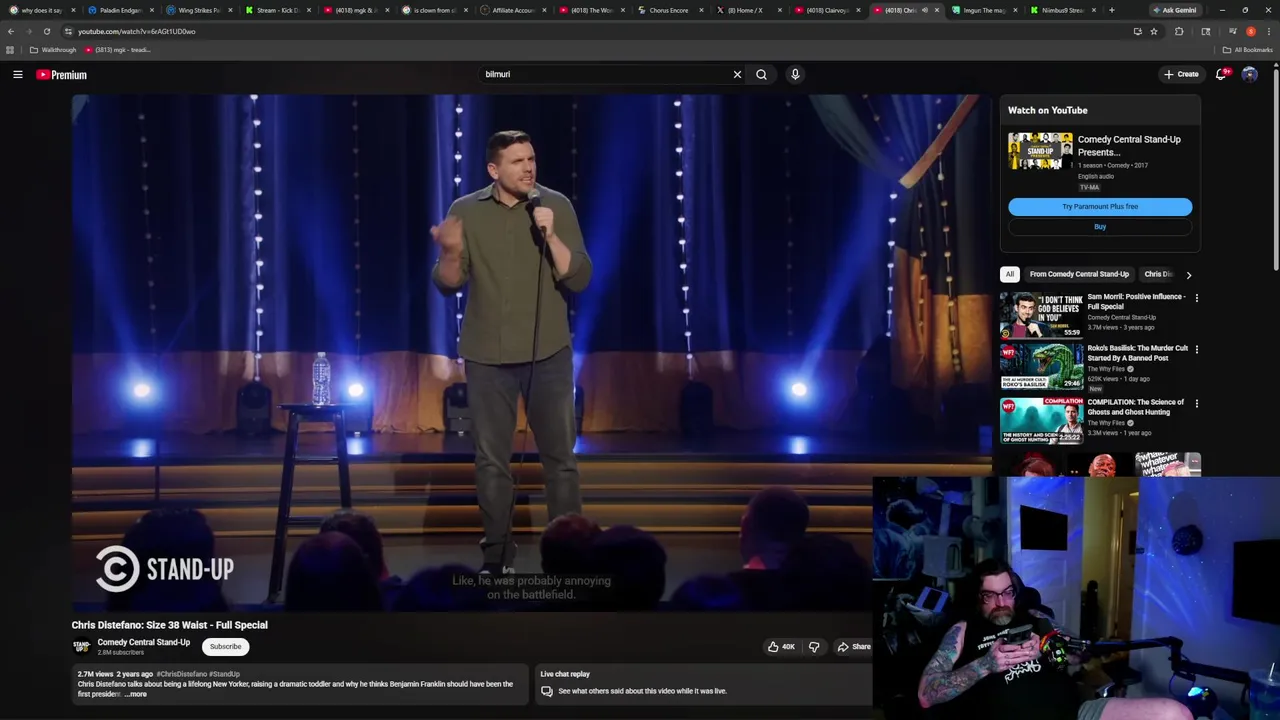Select the All filter chip
Screen dimensions: 1280x720
pos(1010,274)
